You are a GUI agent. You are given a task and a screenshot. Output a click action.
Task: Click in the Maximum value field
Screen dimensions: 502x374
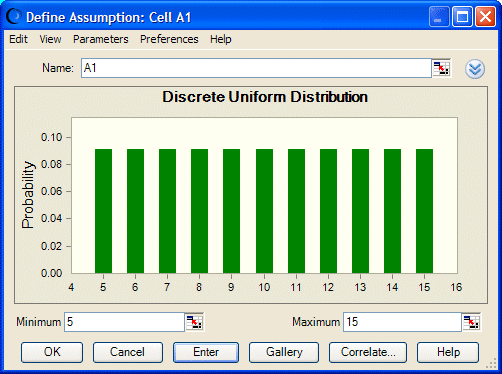[402, 322]
